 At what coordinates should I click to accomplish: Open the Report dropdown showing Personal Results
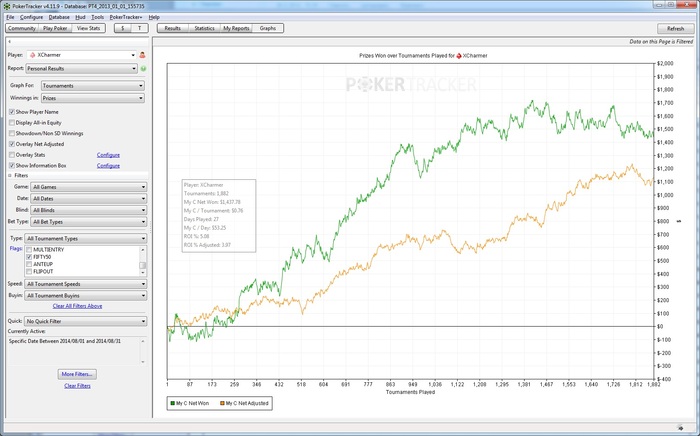[x=81, y=69]
